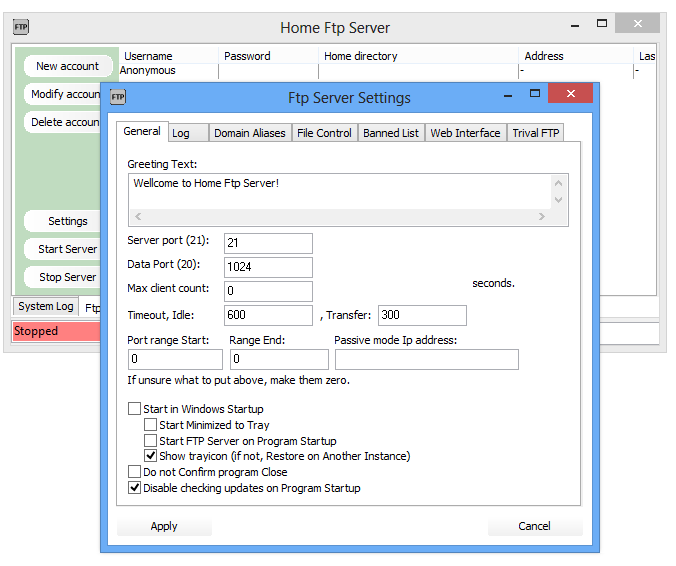Check Start FTP Server on Program Startup

150,441
